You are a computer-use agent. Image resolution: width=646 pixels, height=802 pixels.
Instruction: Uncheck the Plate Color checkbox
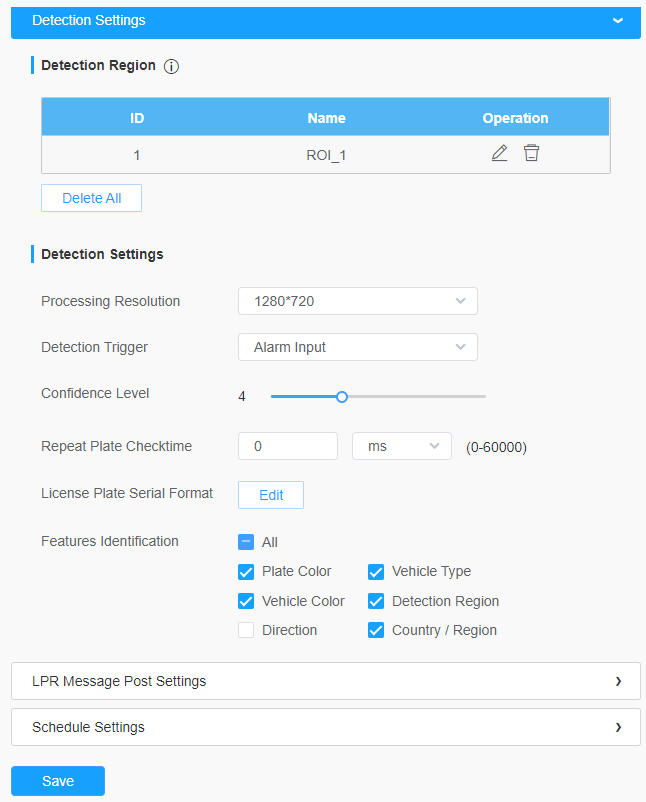pyautogui.click(x=246, y=572)
